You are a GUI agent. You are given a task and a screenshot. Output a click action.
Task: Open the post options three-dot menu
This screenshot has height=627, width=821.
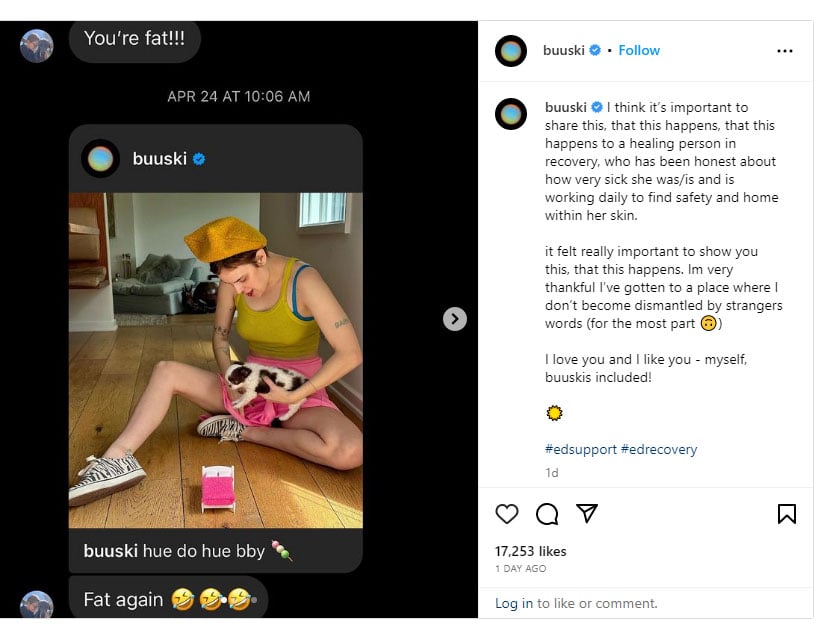(786, 50)
